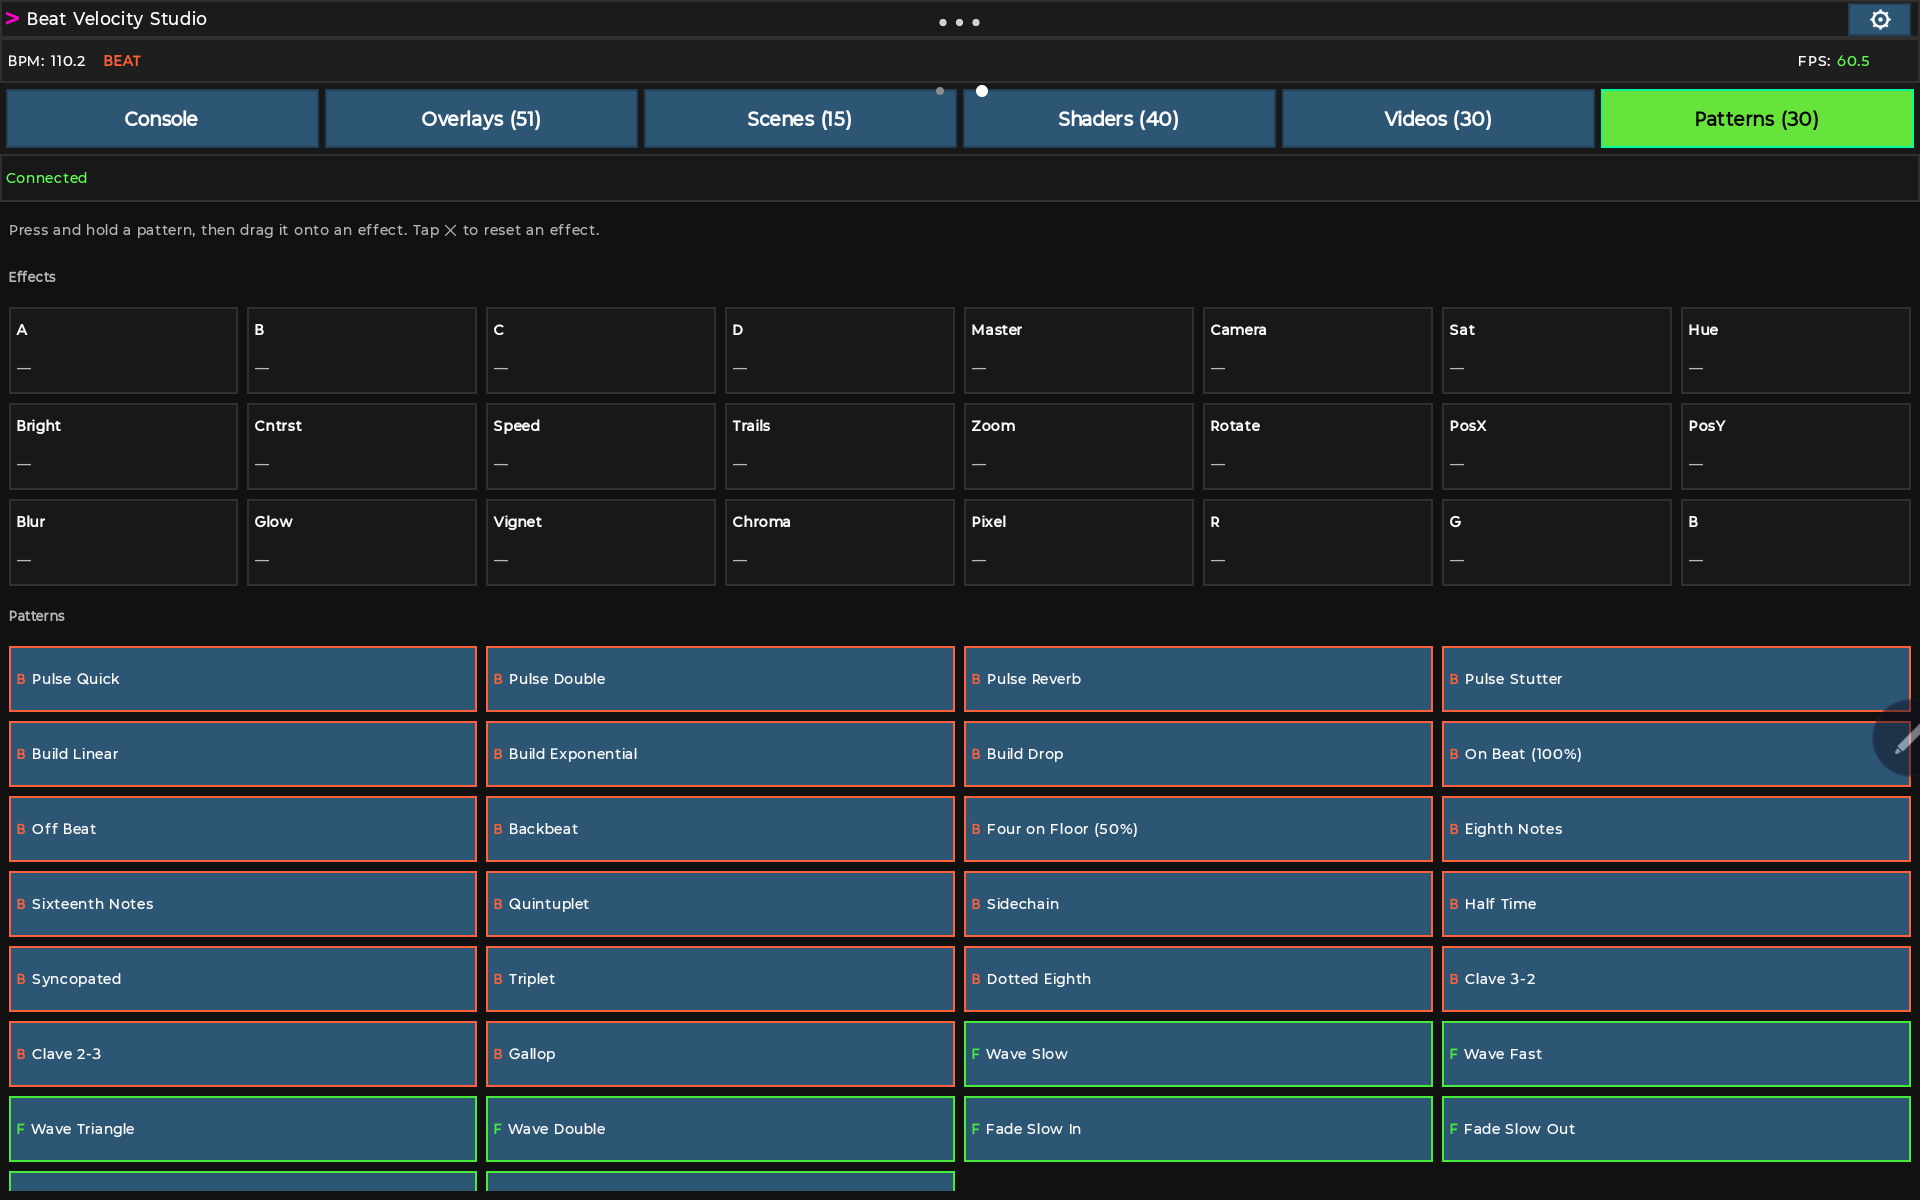The height and width of the screenshot is (1200, 1920).
Task: Select the Patterns (30) tab
Action: click(1757, 119)
